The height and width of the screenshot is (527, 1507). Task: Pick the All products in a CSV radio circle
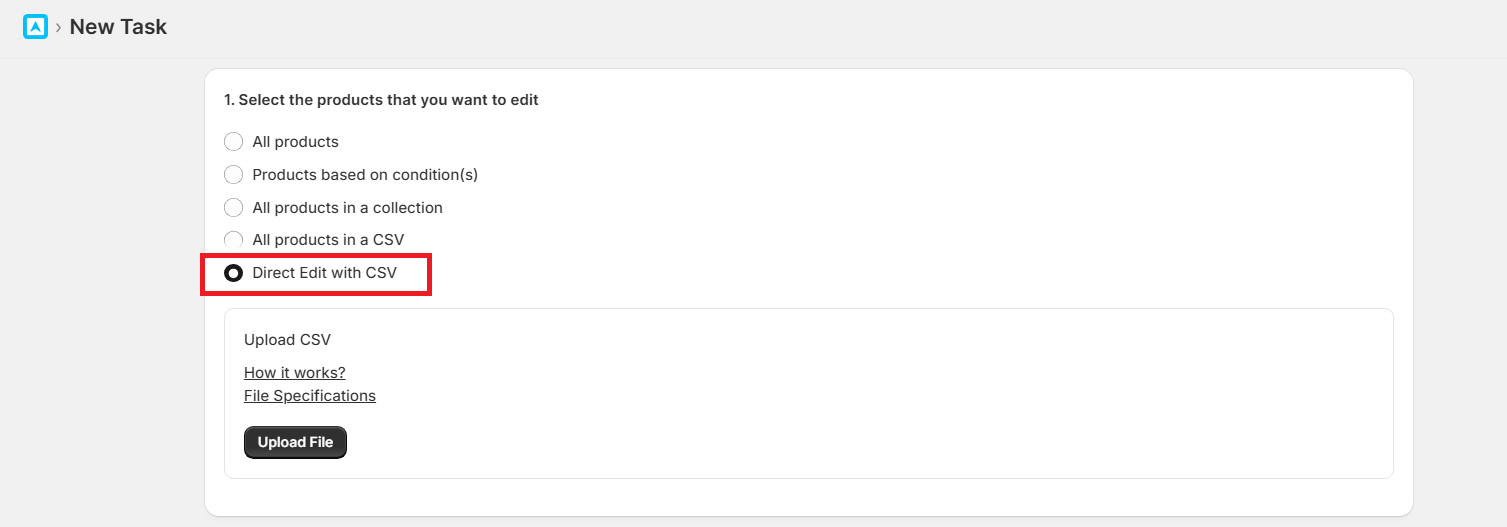coord(233,240)
